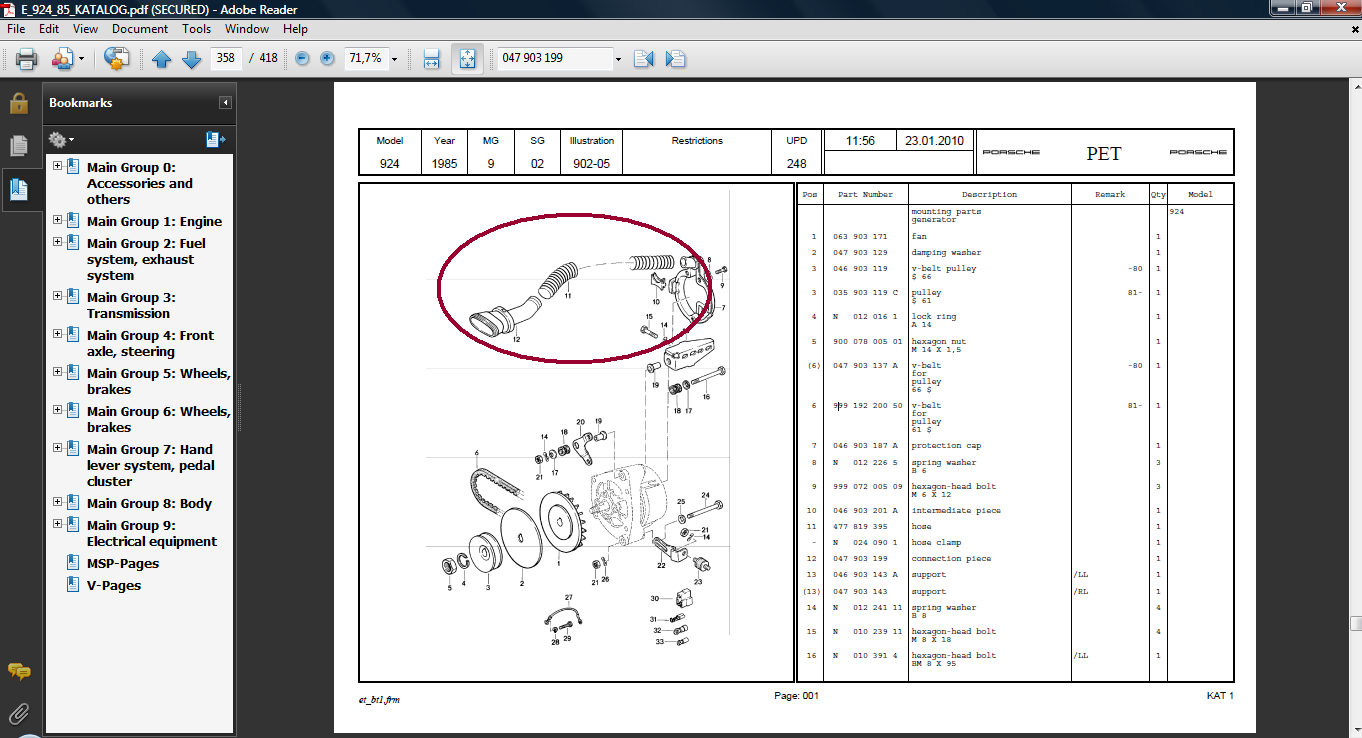
Task: Select bookmark Main Group 6: Wheels, brakes
Action: click(159, 419)
